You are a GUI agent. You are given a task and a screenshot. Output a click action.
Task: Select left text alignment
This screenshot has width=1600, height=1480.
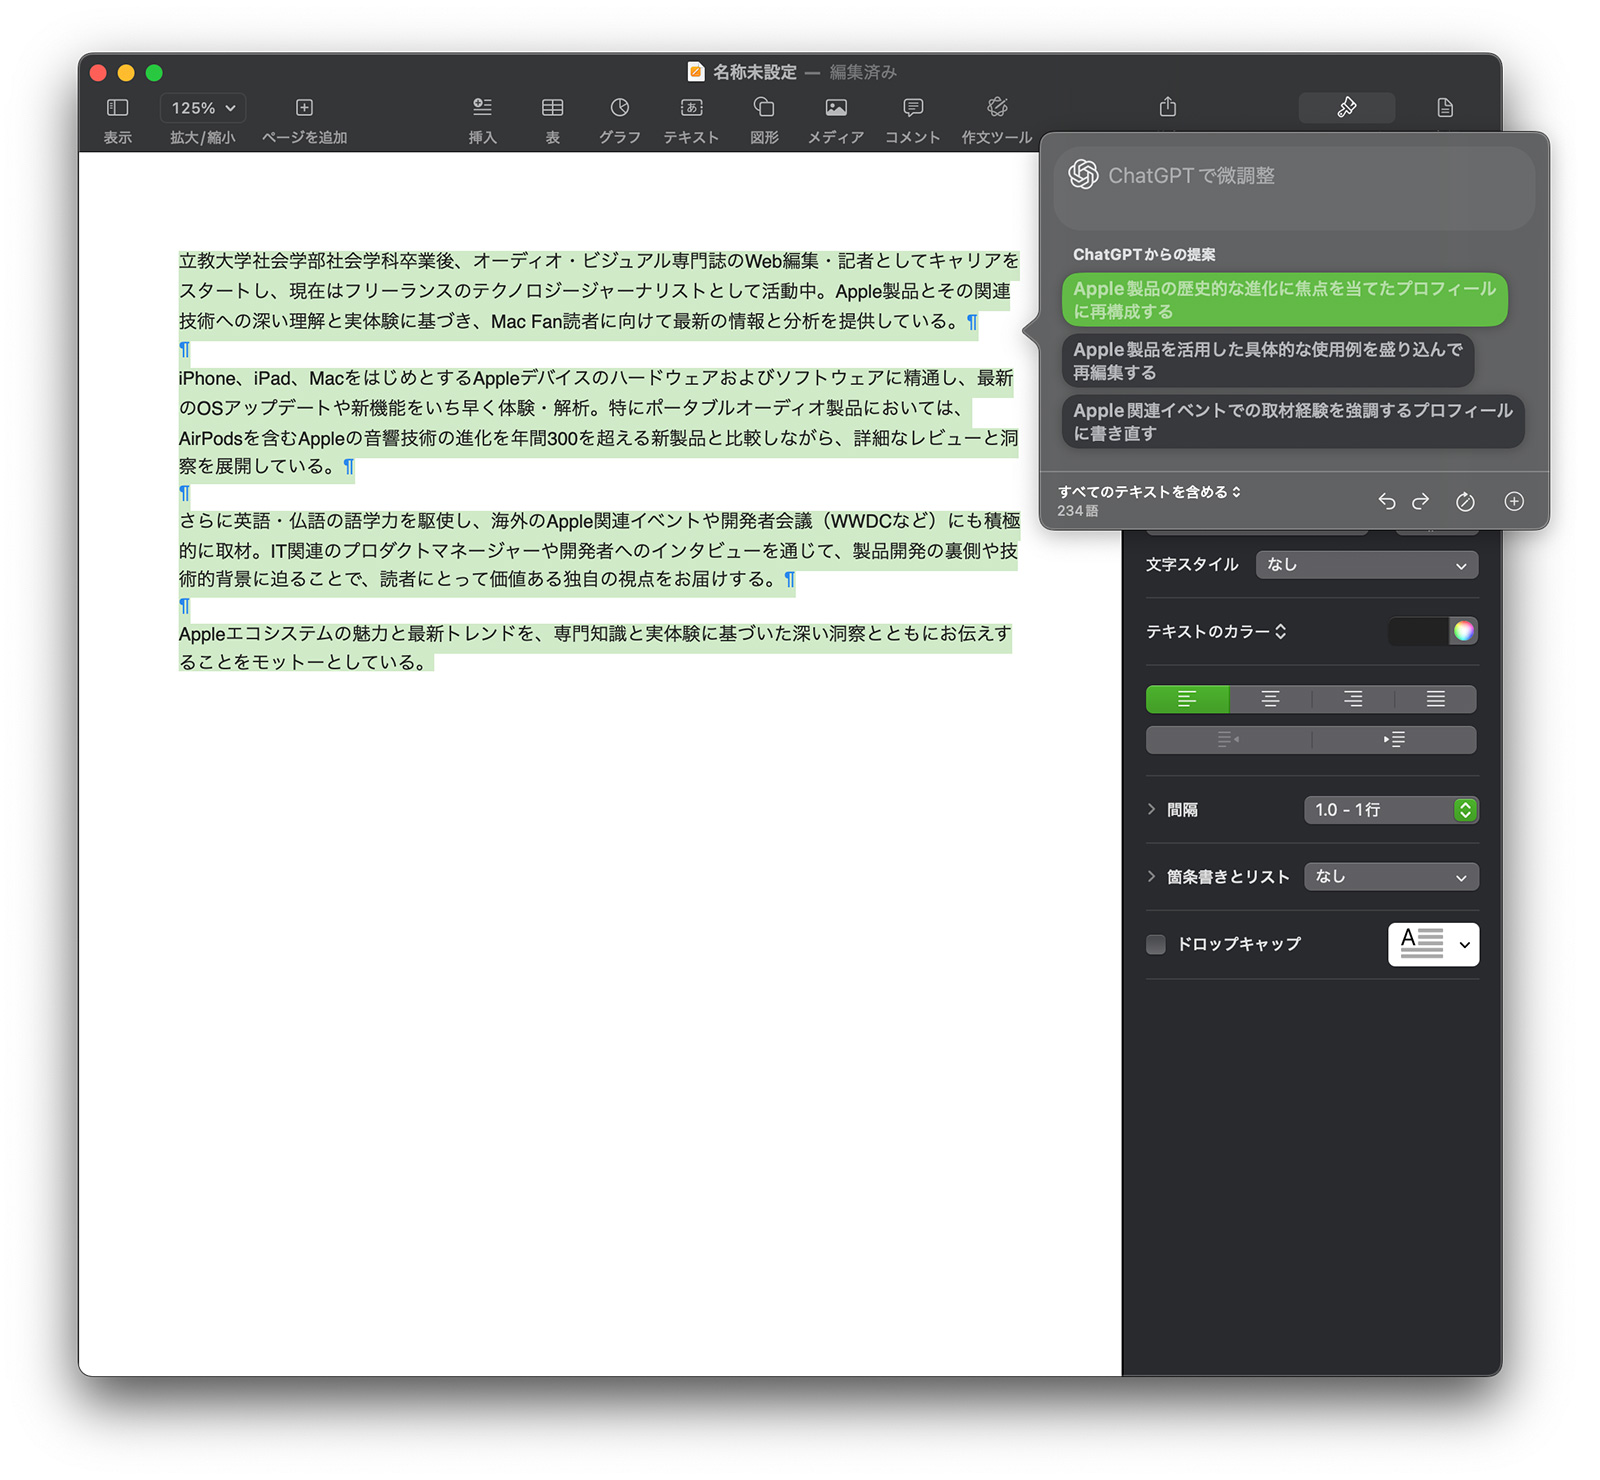(x=1187, y=699)
